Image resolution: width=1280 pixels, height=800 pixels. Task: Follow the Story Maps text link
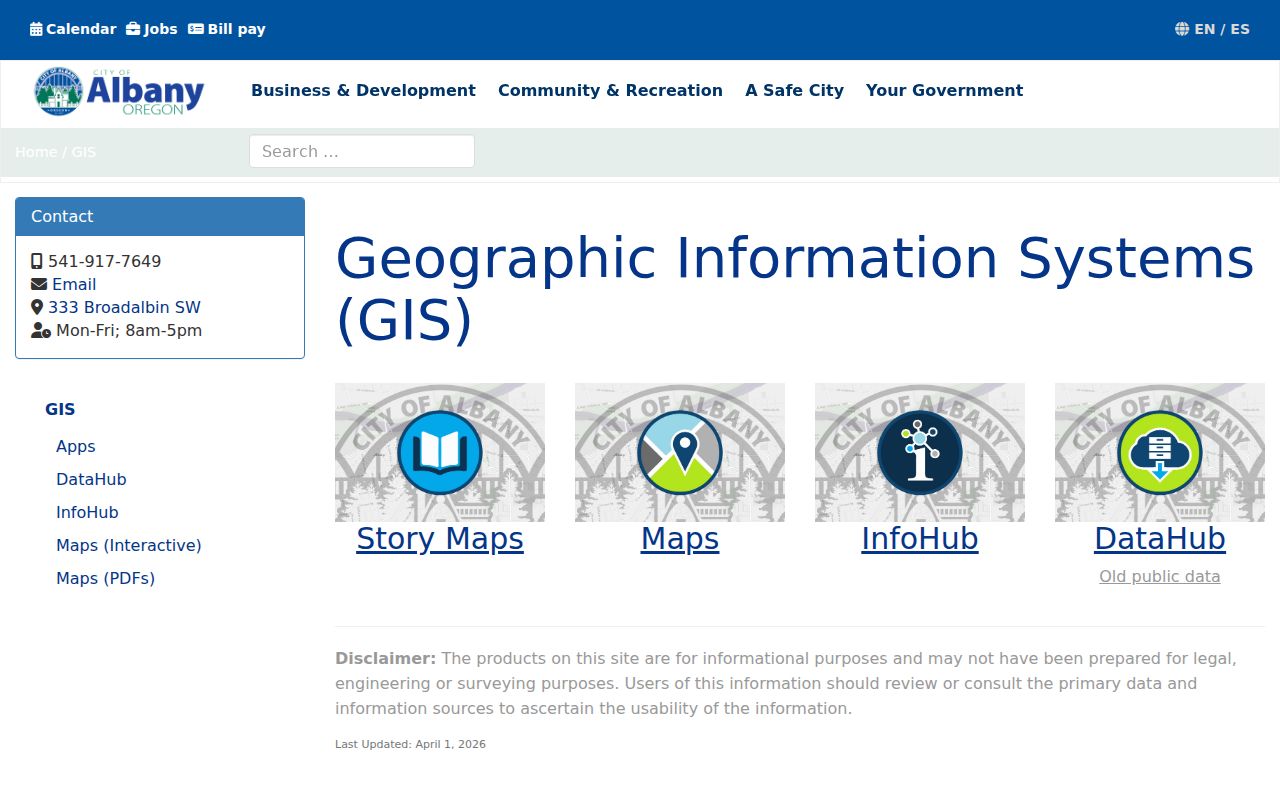click(440, 539)
